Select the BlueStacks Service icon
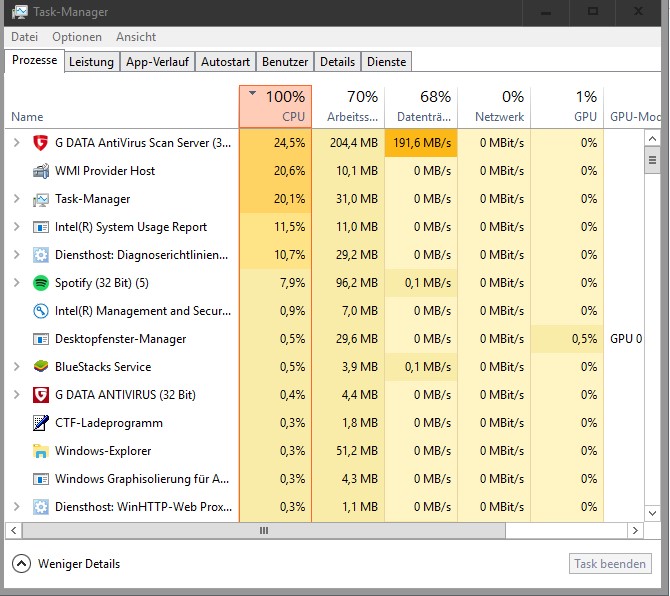The width and height of the screenshot is (670, 596). [41, 367]
